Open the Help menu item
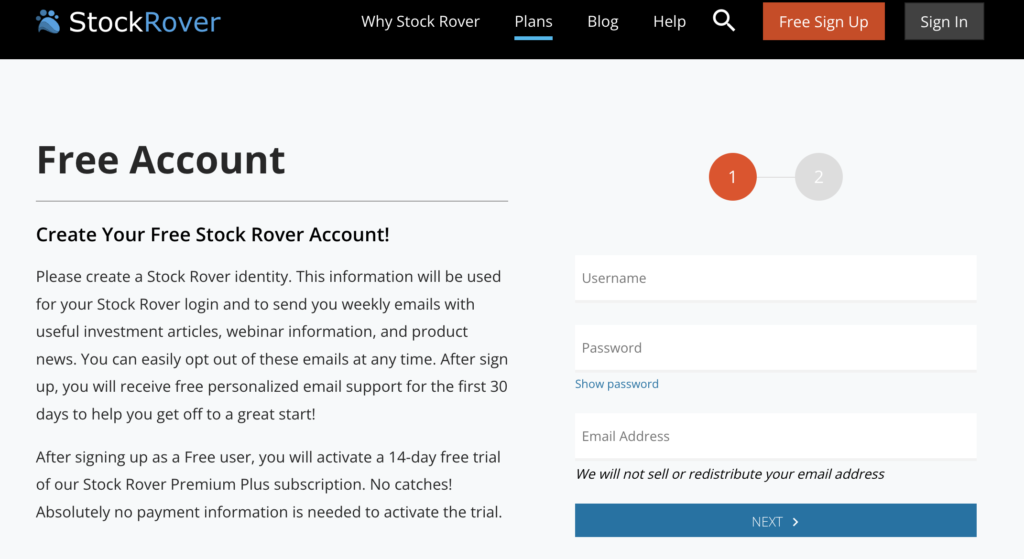1024x559 pixels. point(669,22)
